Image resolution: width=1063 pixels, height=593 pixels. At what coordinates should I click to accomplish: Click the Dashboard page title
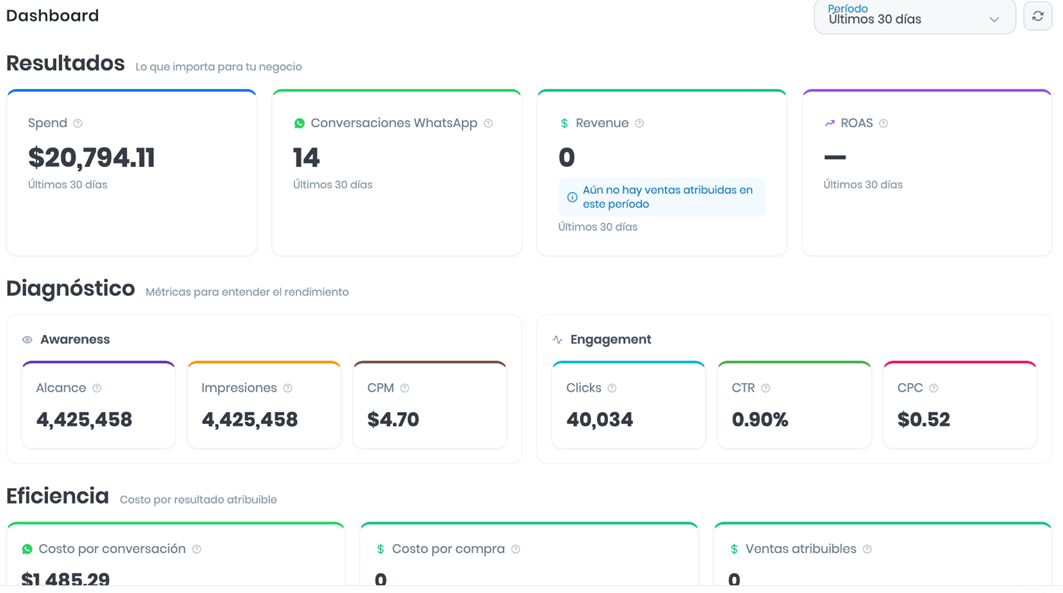tap(52, 16)
